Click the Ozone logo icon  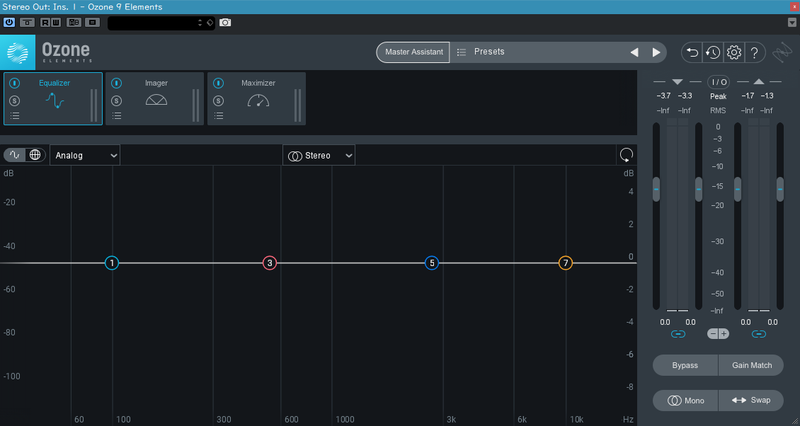coord(17,52)
